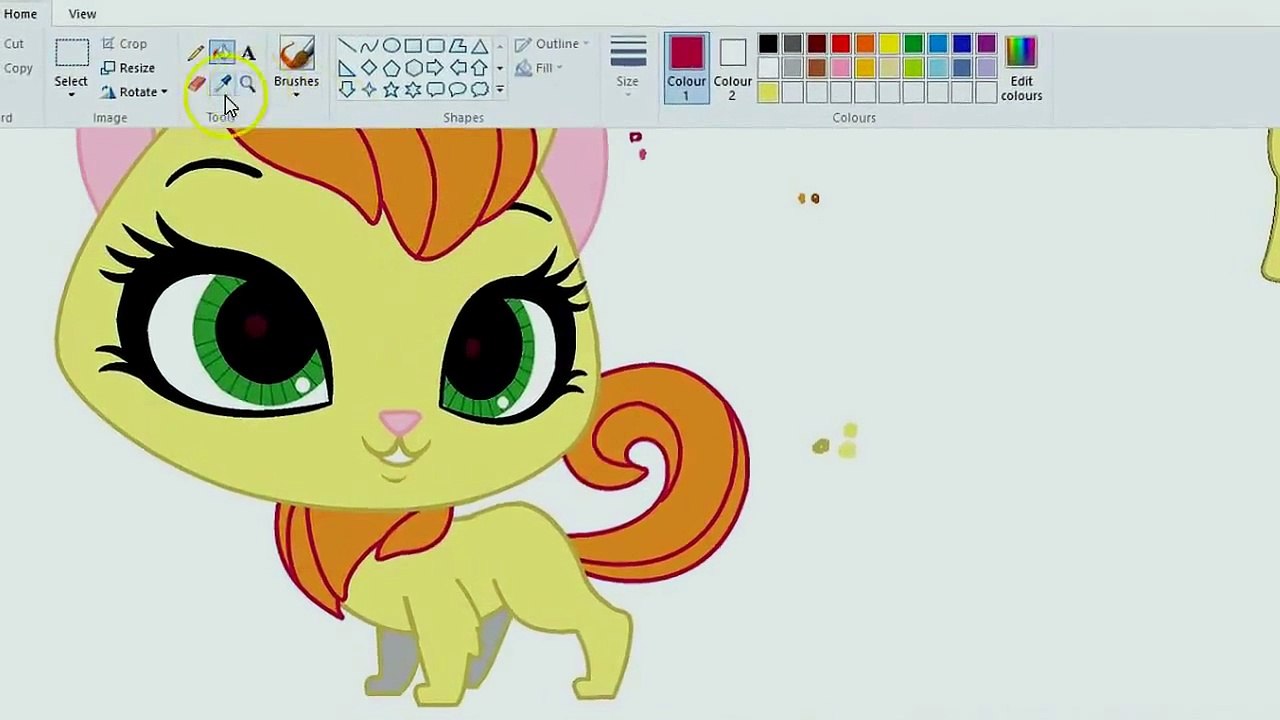Choose the Right-angled triangle shape
Screen dimensions: 1280x720
tap(347, 68)
